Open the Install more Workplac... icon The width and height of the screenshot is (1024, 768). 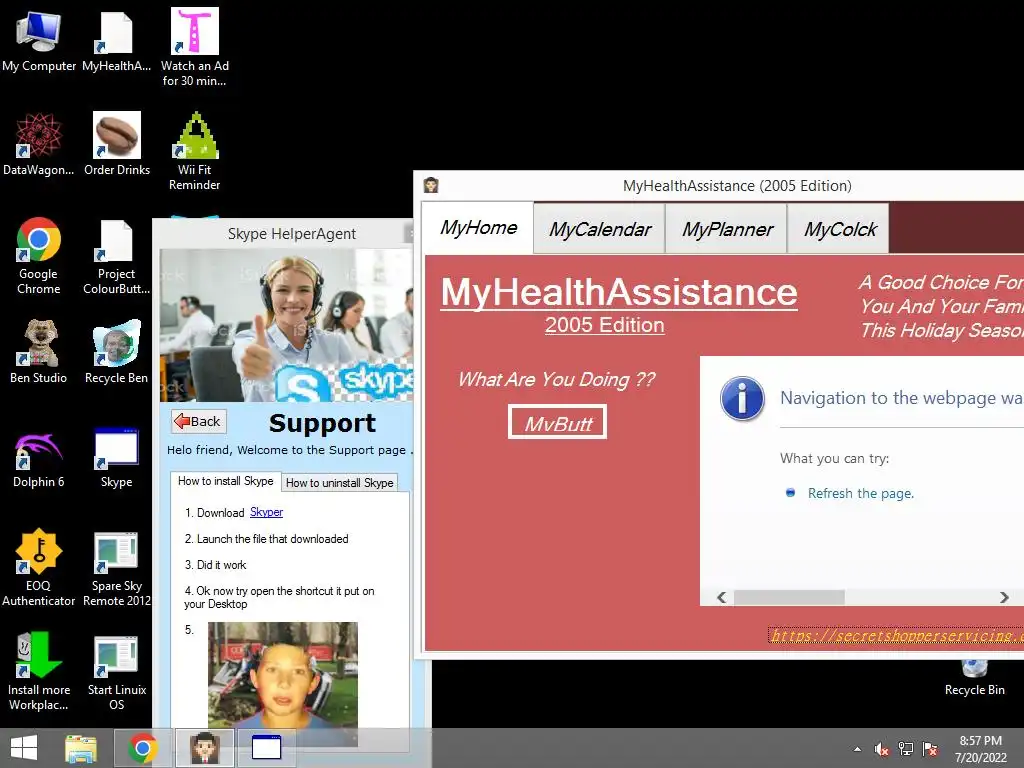(39, 671)
